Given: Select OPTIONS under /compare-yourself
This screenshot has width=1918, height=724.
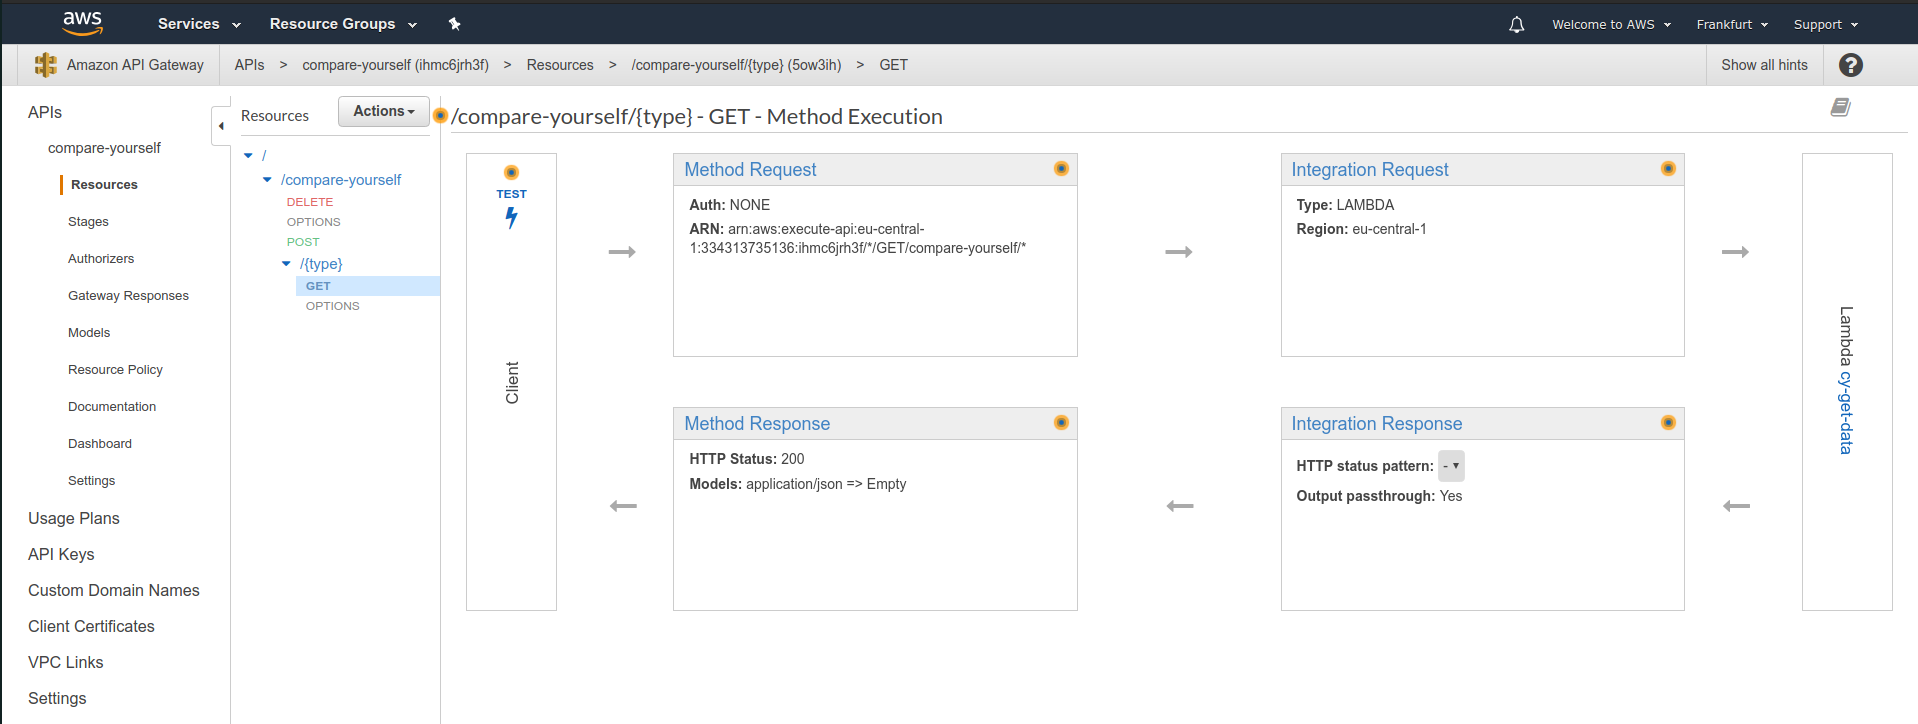Looking at the screenshot, I should point(314,222).
